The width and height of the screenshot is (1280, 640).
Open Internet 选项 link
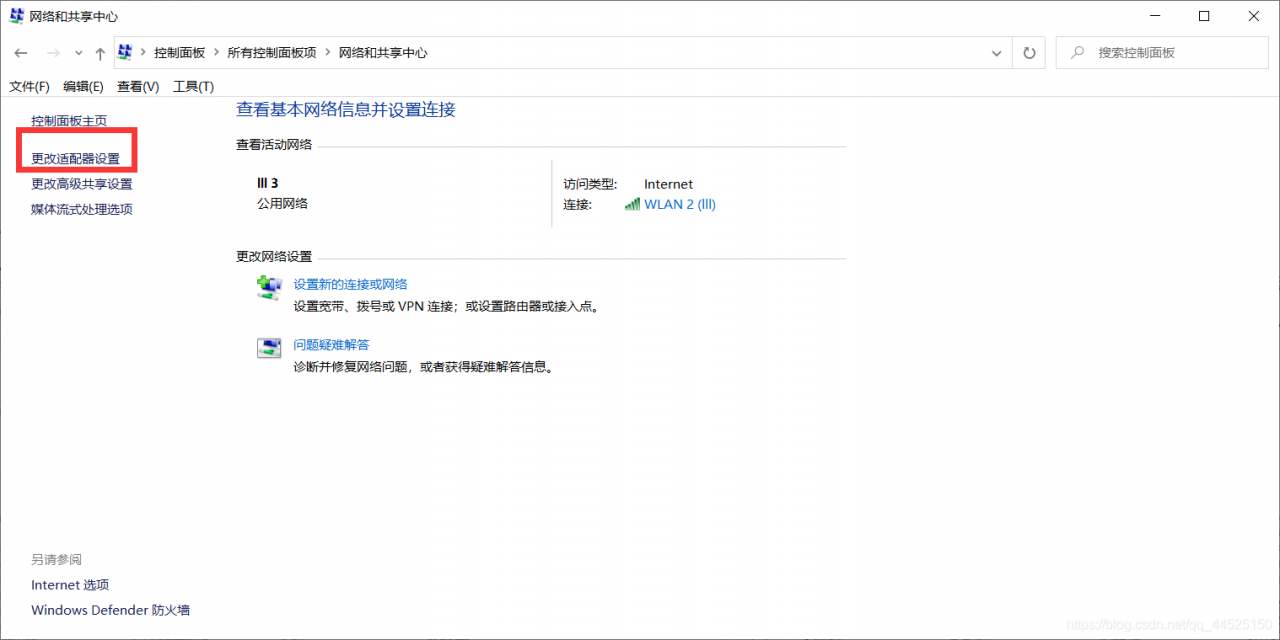tap(70, 585)
